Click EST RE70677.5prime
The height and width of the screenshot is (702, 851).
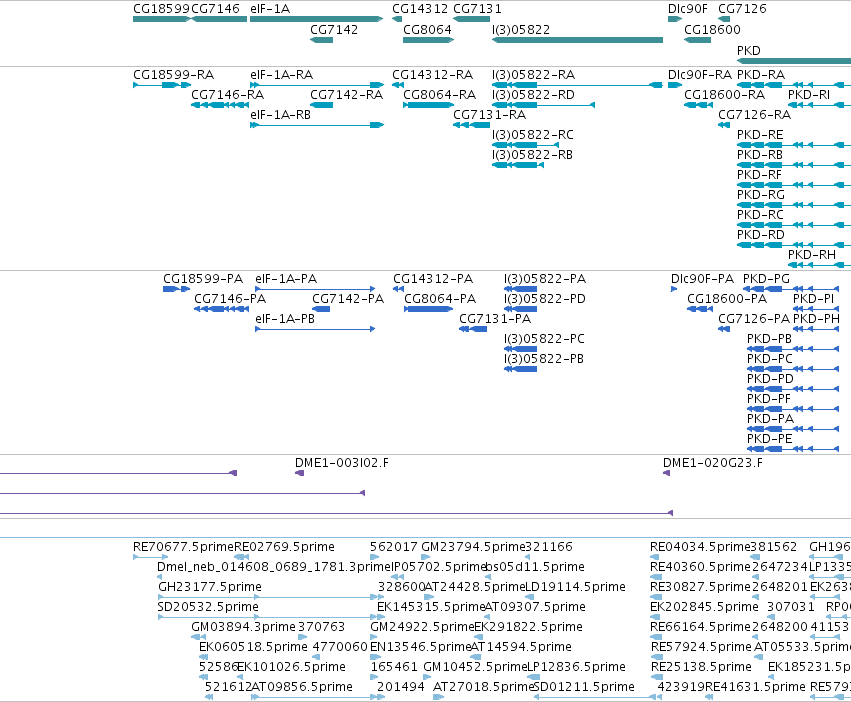point(183,547)
